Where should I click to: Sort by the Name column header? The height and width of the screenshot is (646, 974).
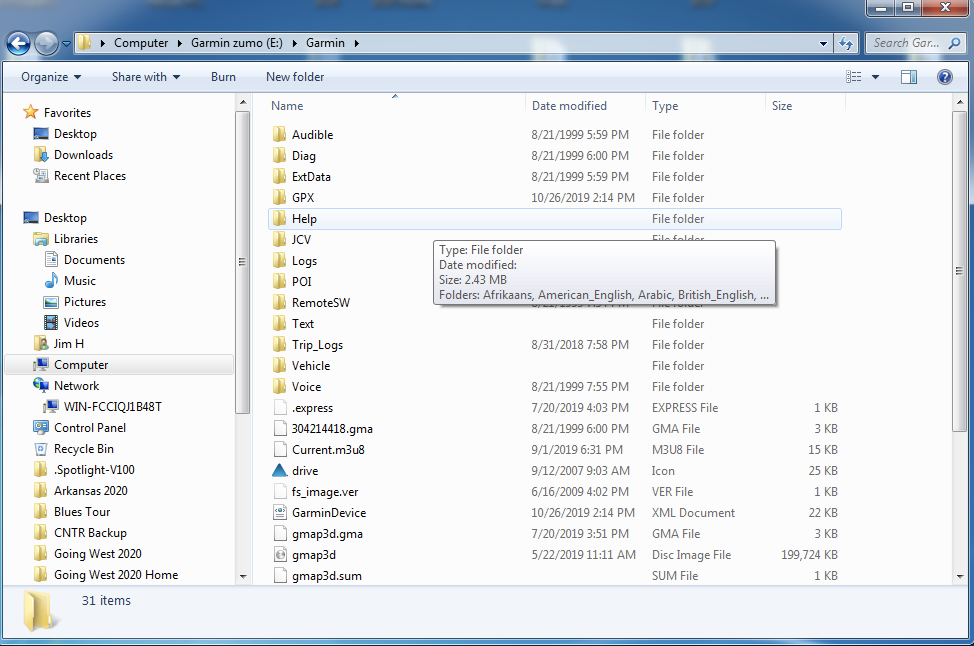396,106
